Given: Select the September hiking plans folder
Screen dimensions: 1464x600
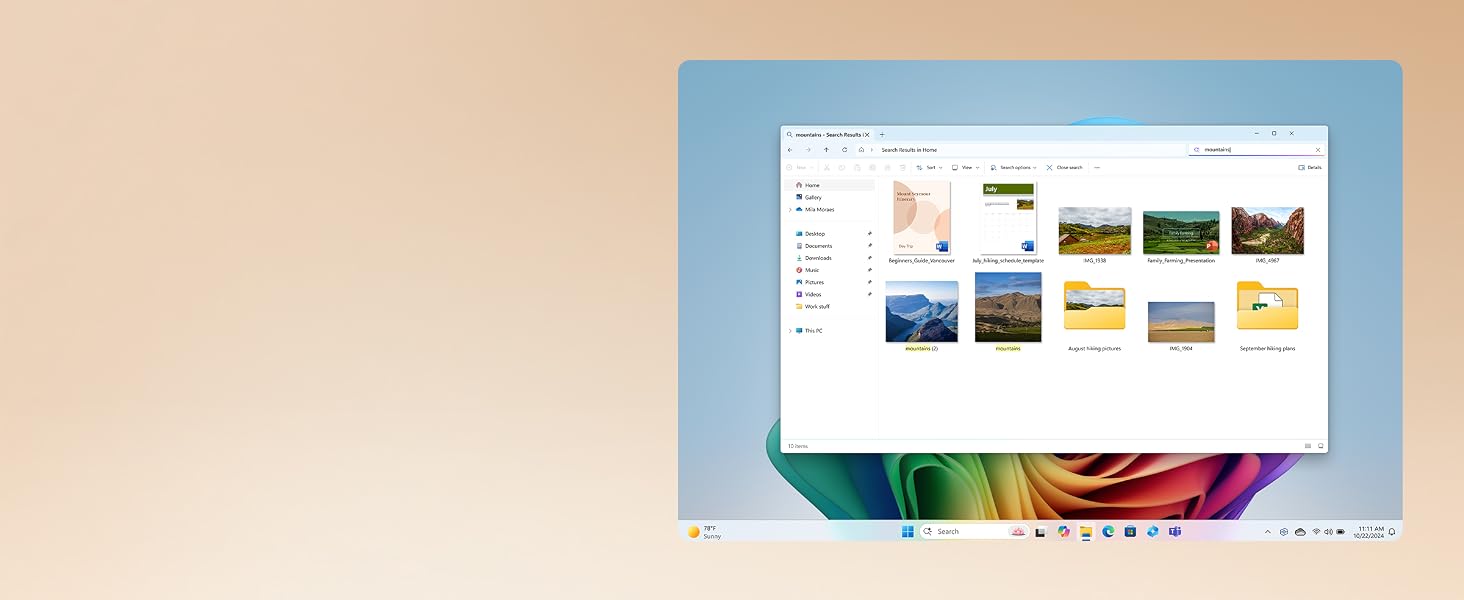Looking at the screenshot, I should point(1268,316).
